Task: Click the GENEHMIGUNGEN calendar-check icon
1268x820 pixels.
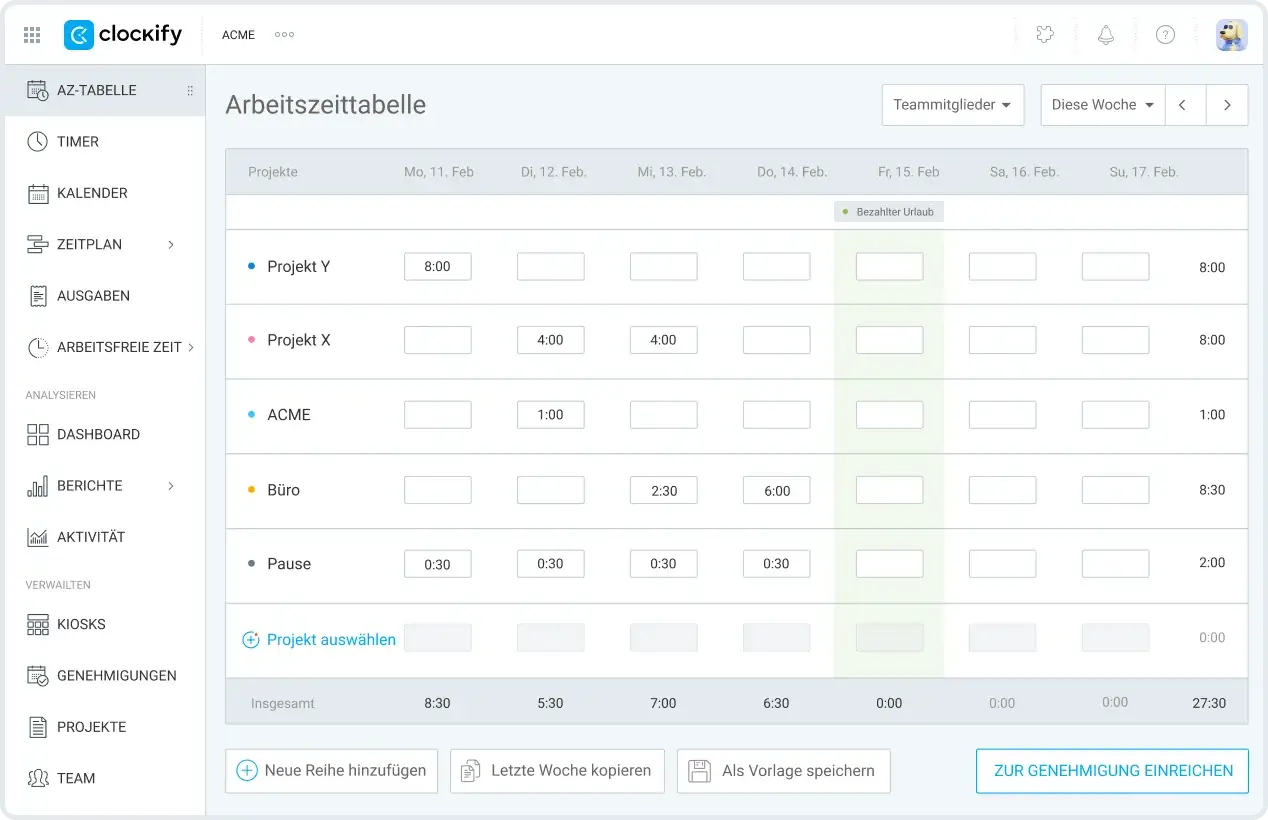Action: [x=38, y=676]
